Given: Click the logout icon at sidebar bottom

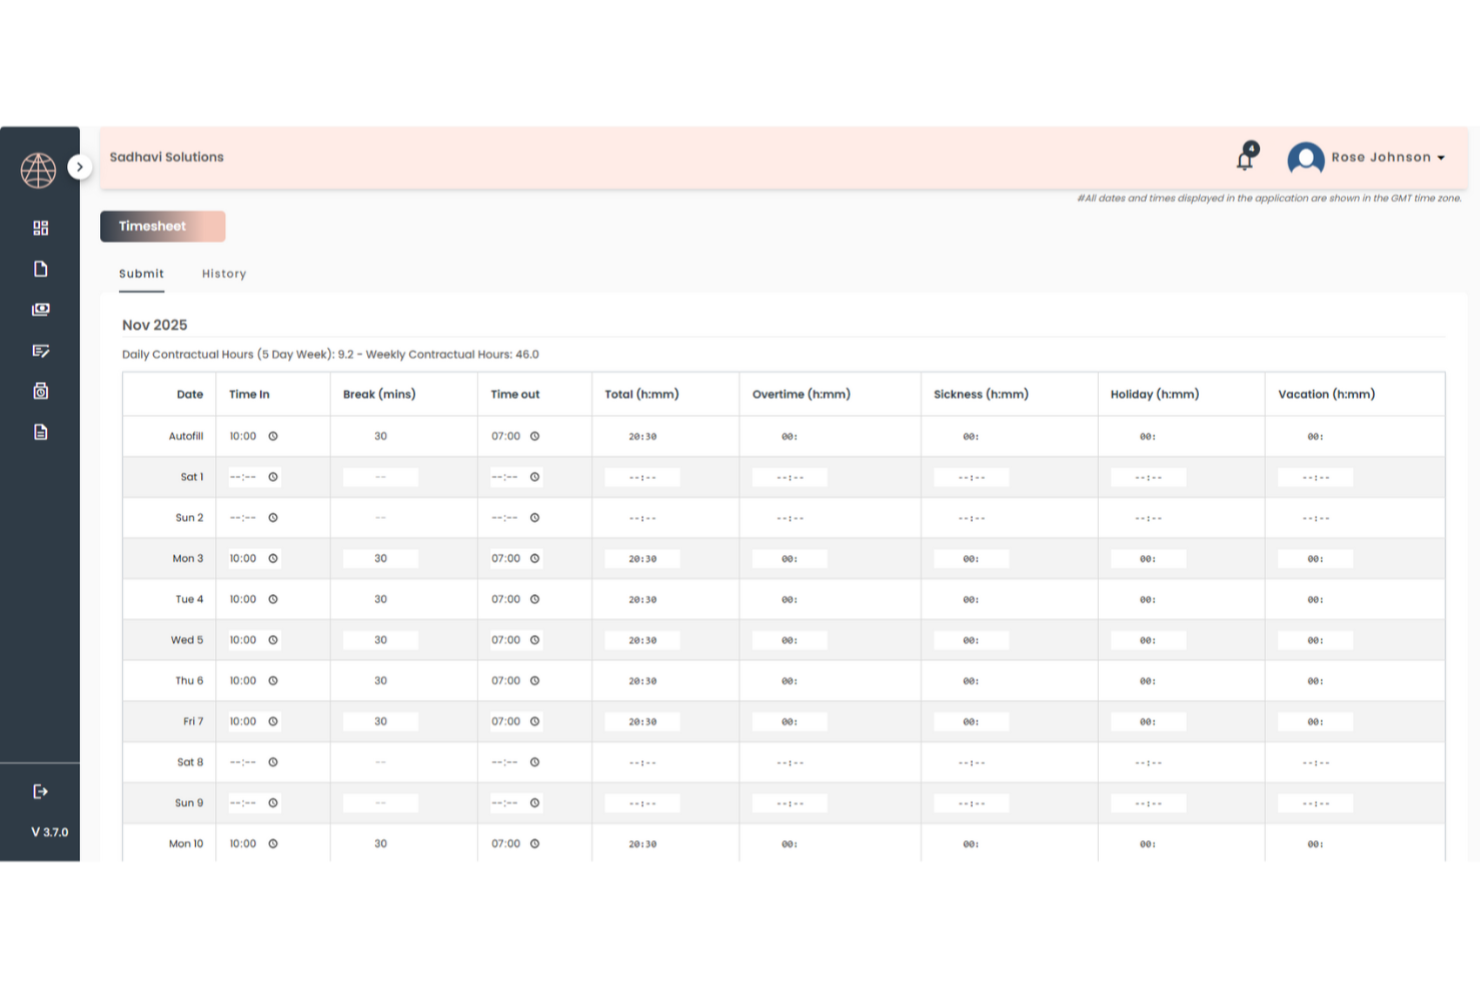Looking at the screenshot, I should (x=40, y=791).
